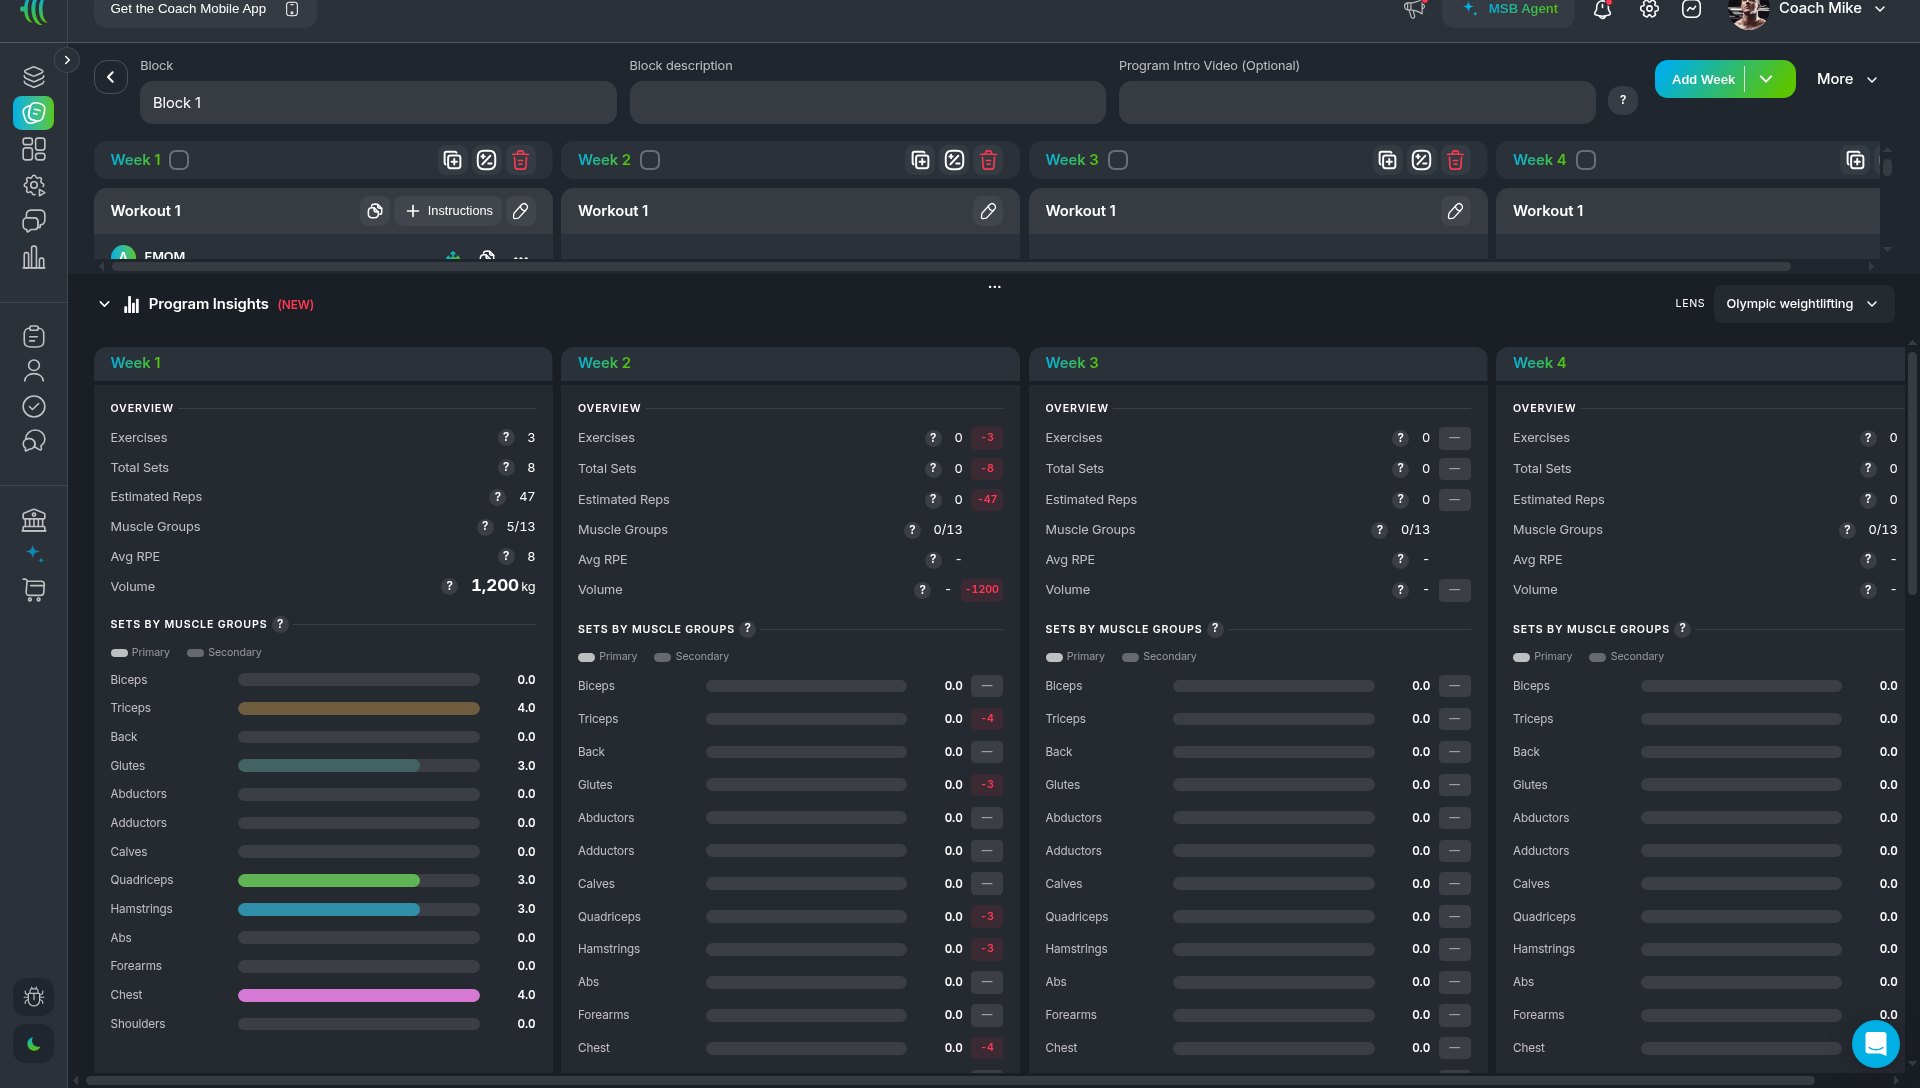Click the Program Intro Video field
Viewport: 1920px width, 1088px height.
tap(1357, 103)
